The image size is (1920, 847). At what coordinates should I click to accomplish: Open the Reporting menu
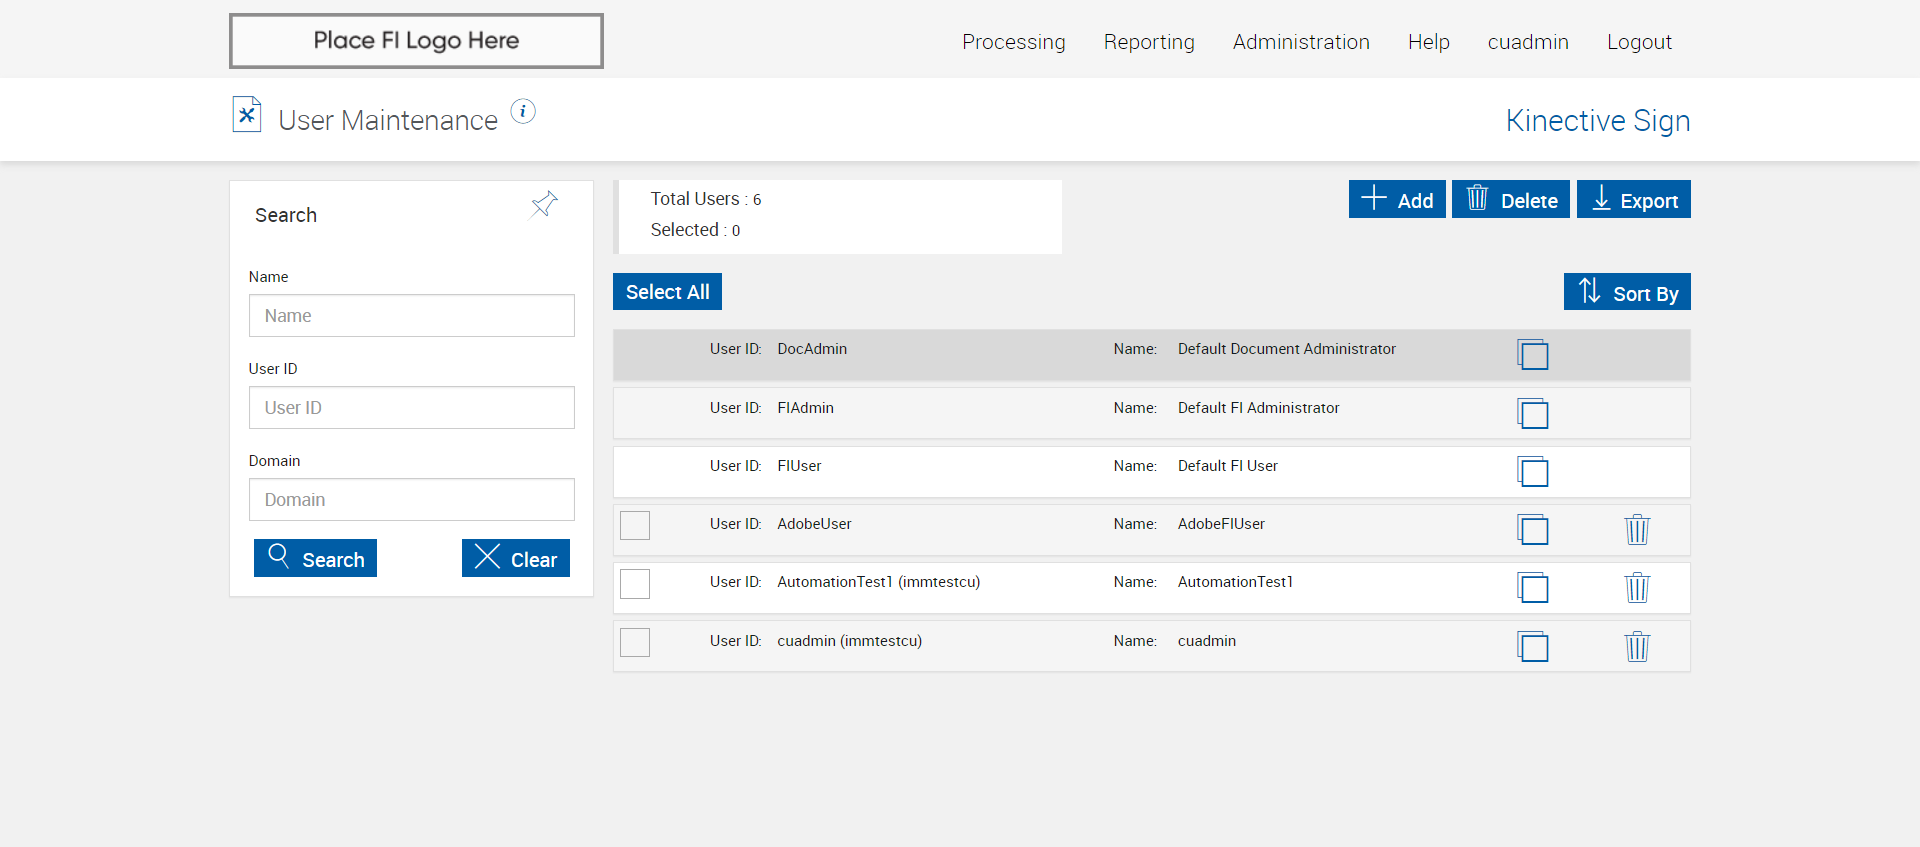[1149, 42]
